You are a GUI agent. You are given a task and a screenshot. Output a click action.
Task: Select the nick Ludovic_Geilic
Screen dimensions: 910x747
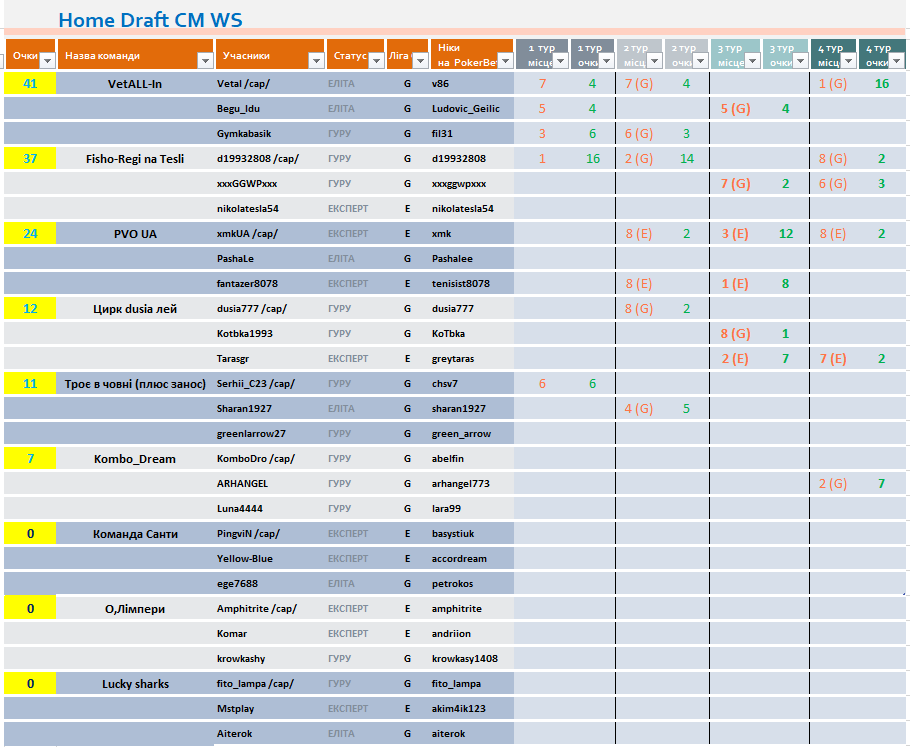point(465,109)
